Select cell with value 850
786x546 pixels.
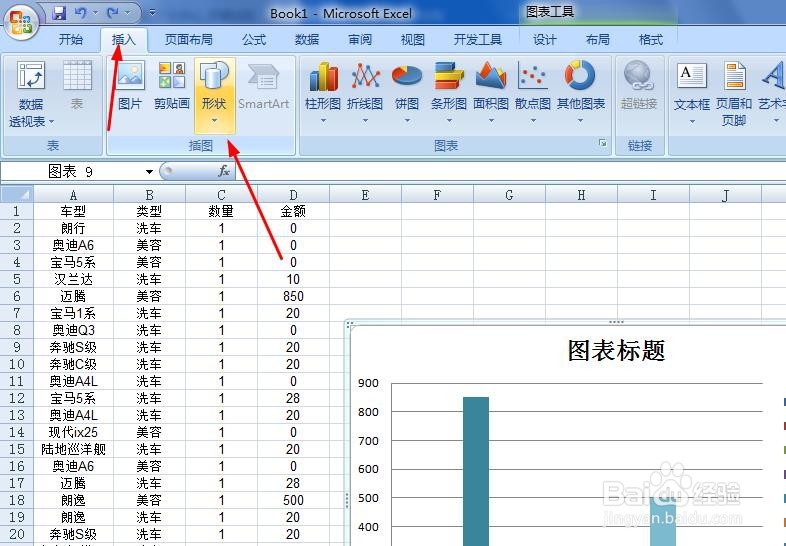click(x=293, y=296)
